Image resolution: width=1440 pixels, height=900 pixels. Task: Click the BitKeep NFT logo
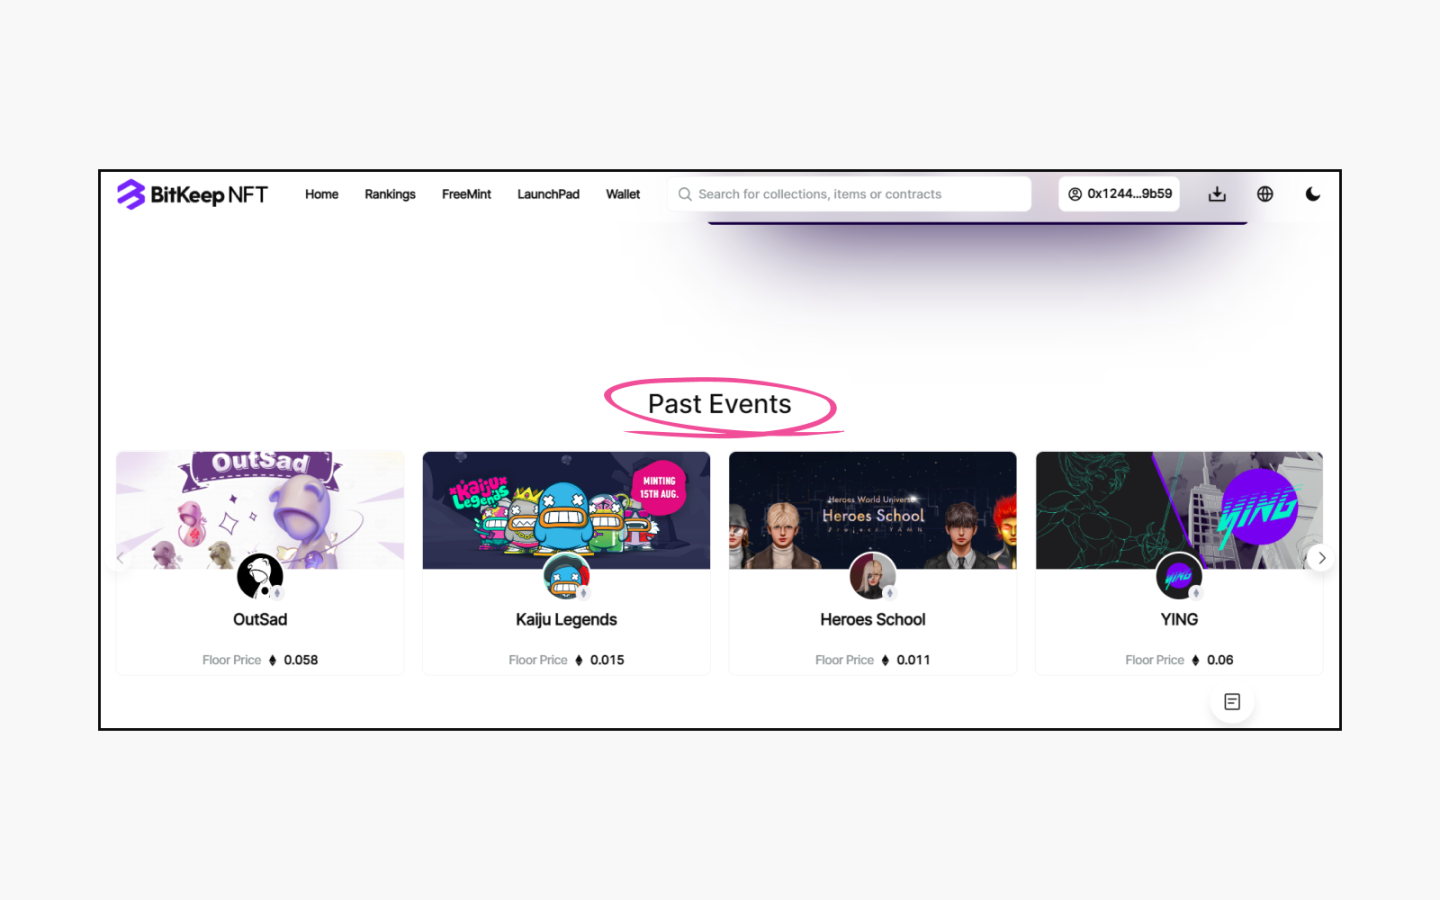(192, 194)
